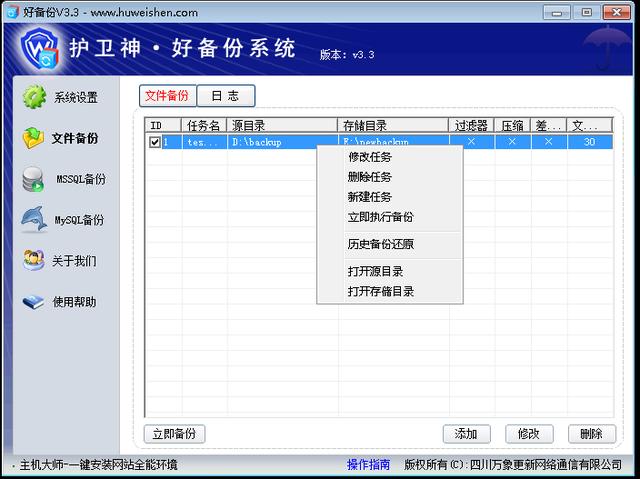Click the tes... task name cell

tap(204, 142)
